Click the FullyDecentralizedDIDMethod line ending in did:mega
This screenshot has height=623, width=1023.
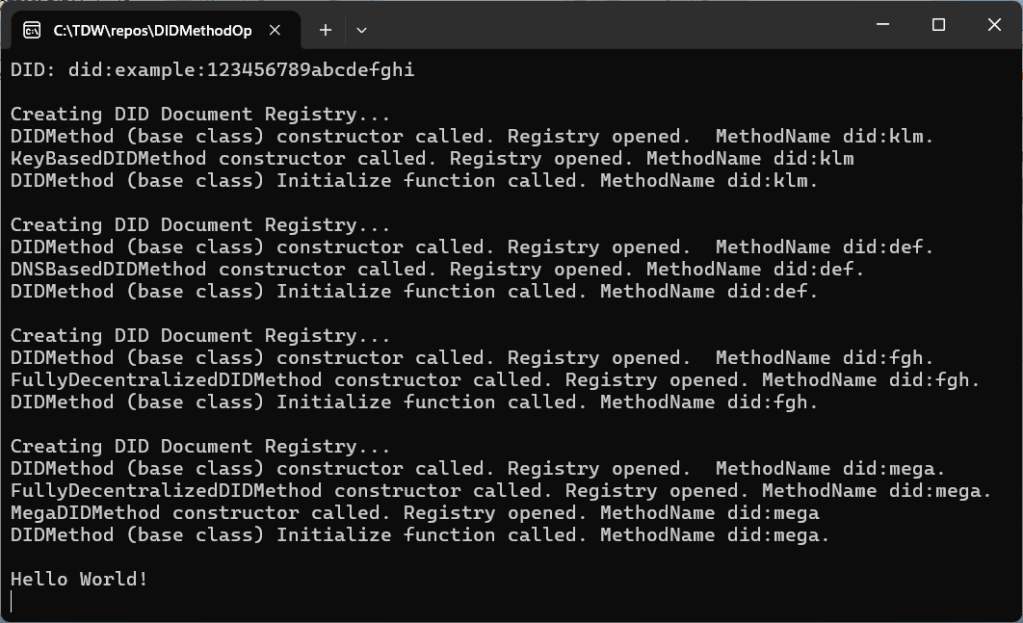501,491
